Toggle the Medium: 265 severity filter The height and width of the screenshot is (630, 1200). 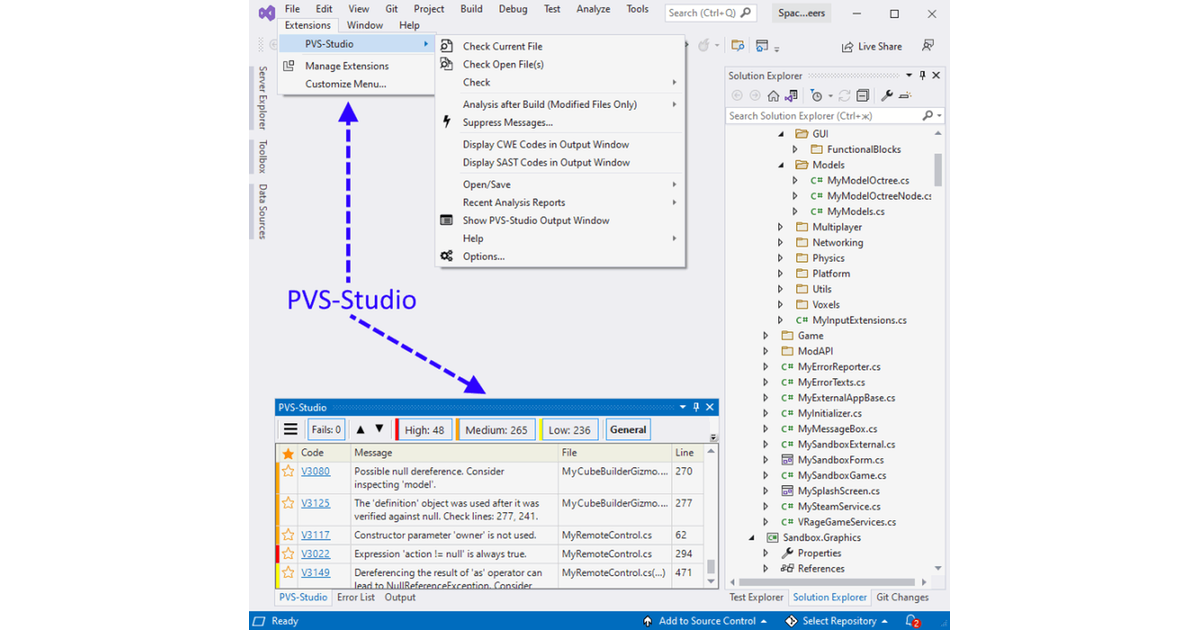click(x=495, y=430)
